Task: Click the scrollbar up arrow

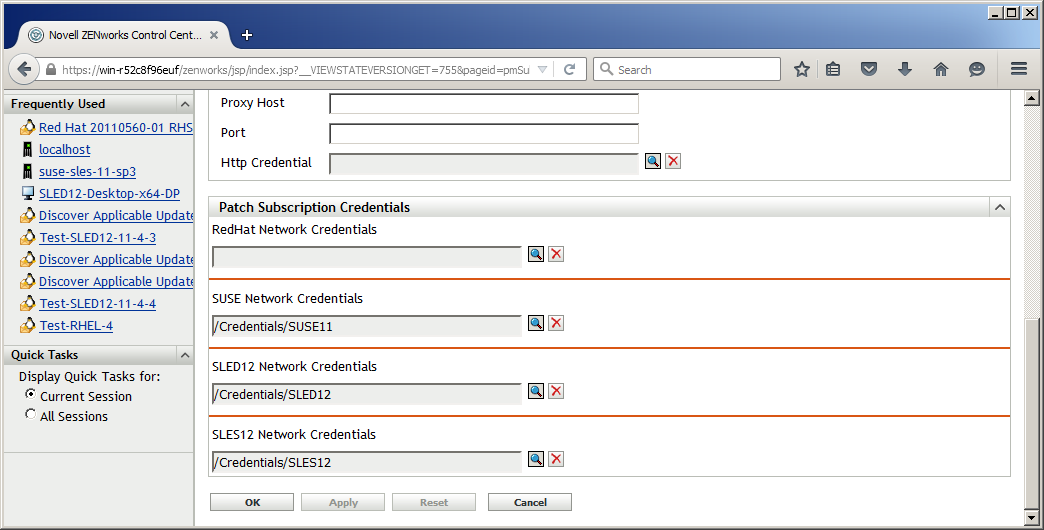Action: coord(1031,99)
